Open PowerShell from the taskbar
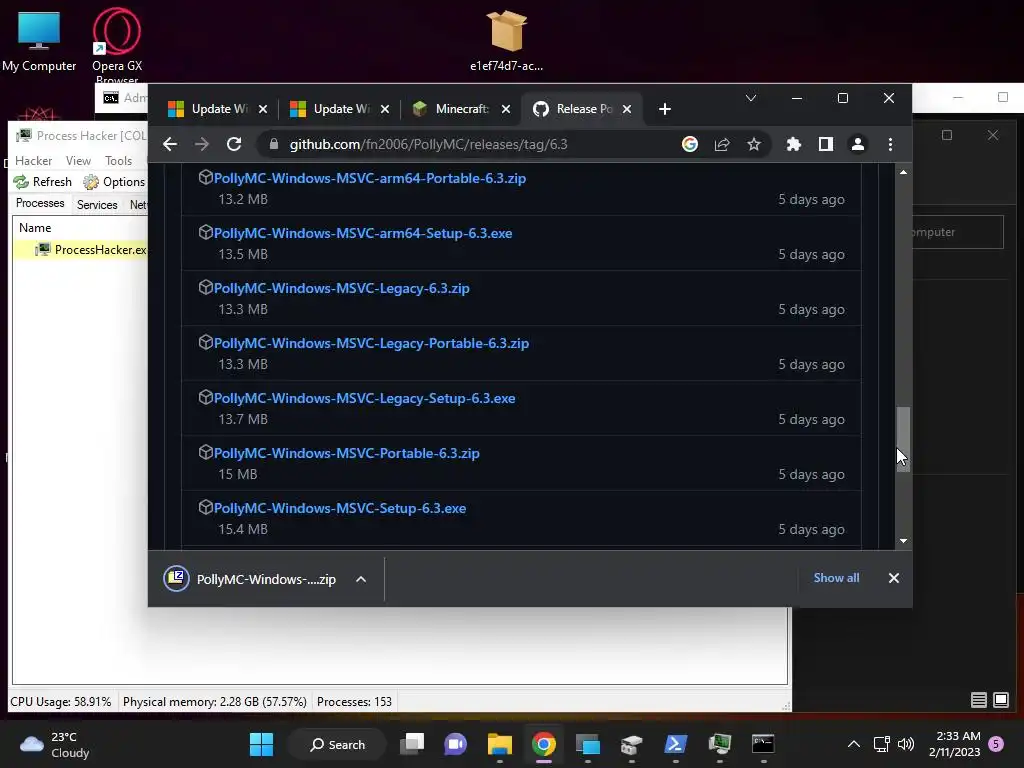 coord(675,744)
